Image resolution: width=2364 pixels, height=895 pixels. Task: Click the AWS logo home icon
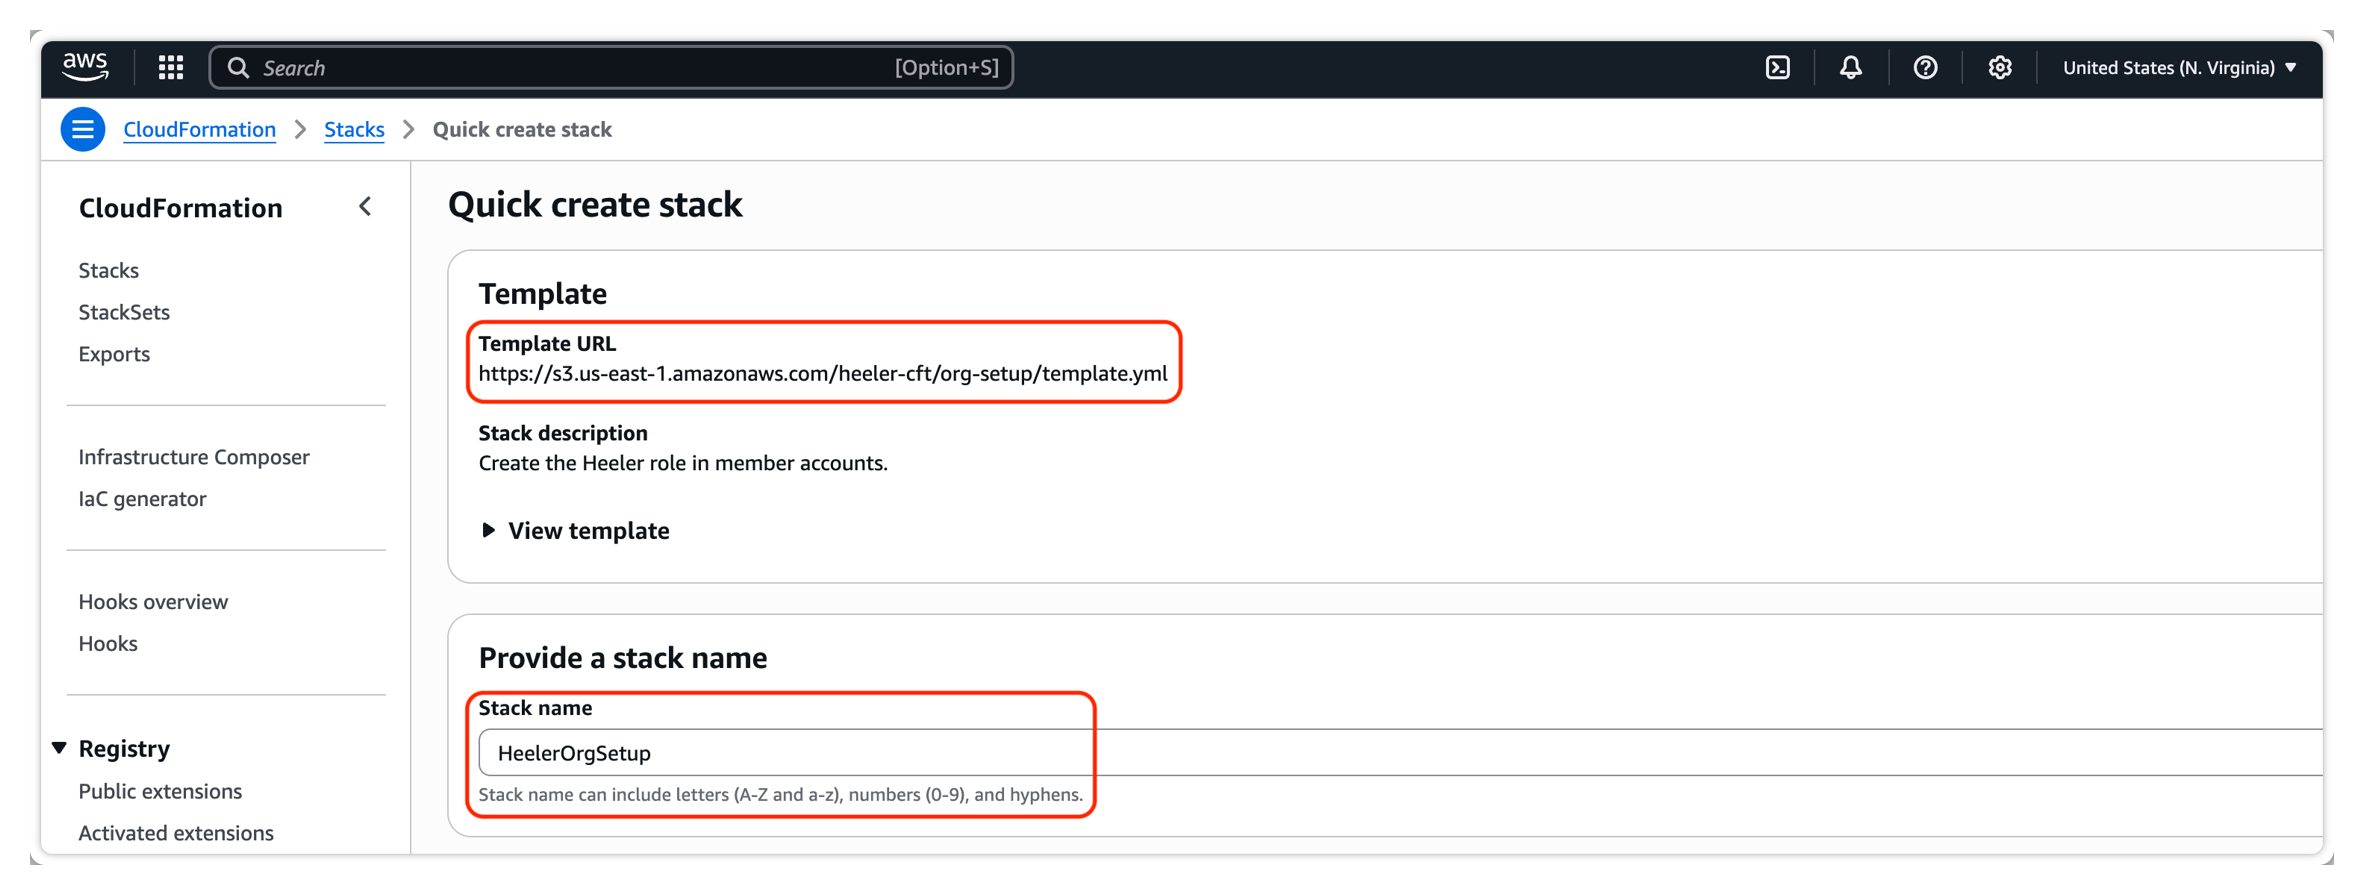coord(85,67)
